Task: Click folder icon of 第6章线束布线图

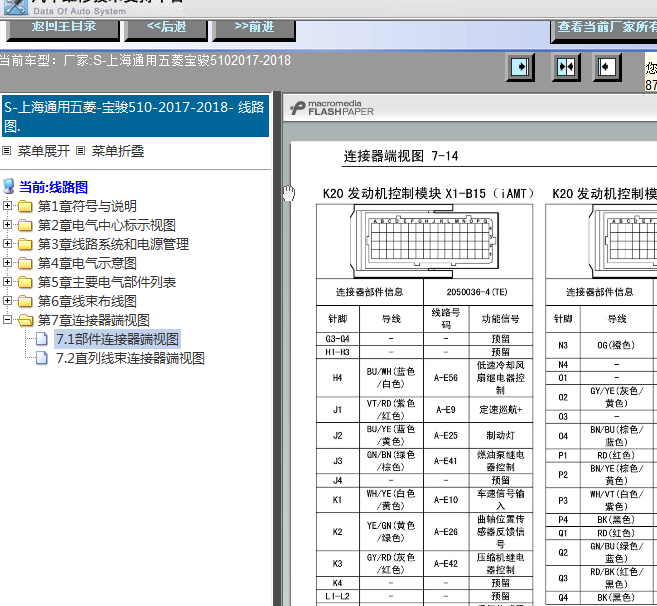Action: (x=25, y=301)
